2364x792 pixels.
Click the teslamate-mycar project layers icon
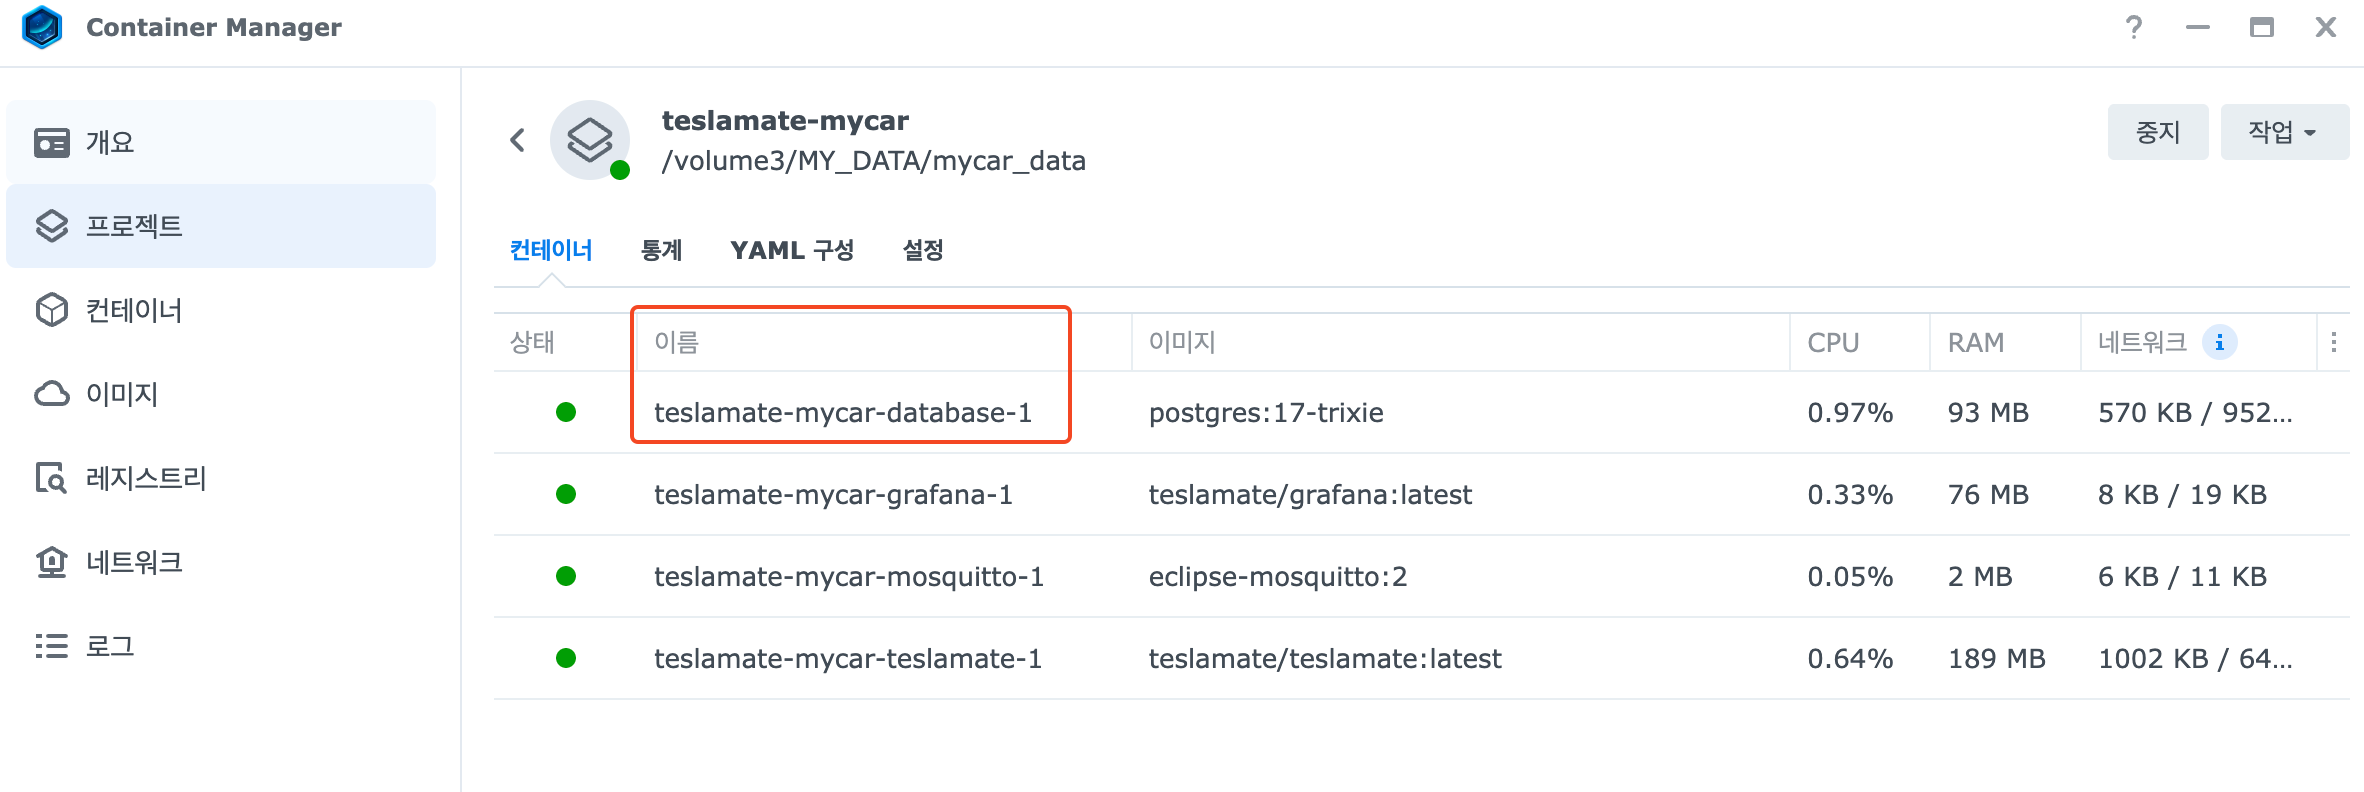coord(590,140)
